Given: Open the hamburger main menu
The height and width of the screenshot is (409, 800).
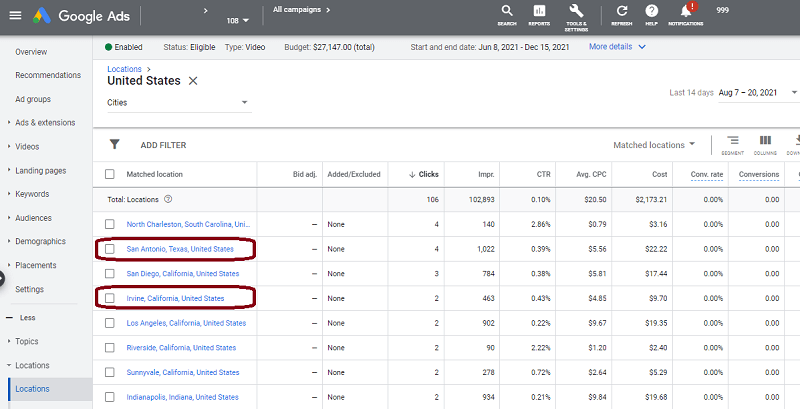Looking at the screenshot, I should pos(15,15).
